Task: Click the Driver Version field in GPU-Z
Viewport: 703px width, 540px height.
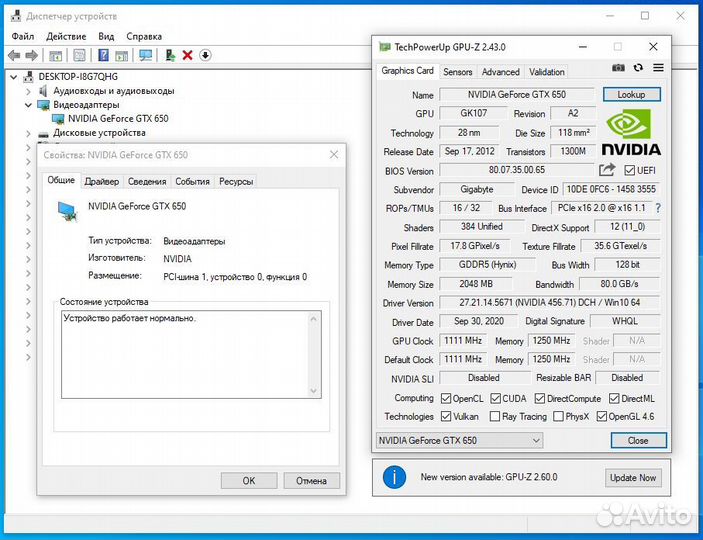Action: [x=549, y=303]
